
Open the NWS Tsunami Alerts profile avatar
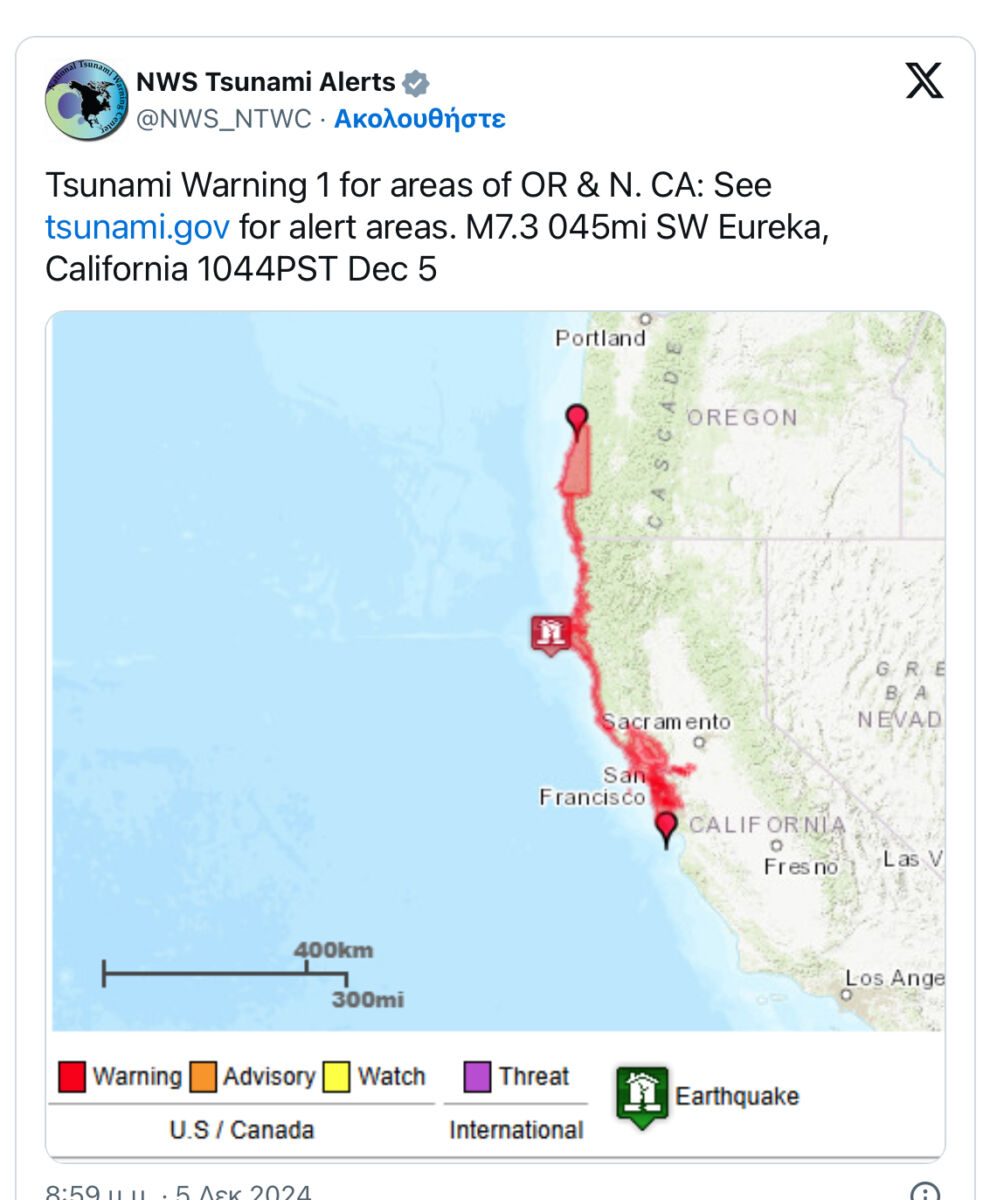tap(87, 99)
